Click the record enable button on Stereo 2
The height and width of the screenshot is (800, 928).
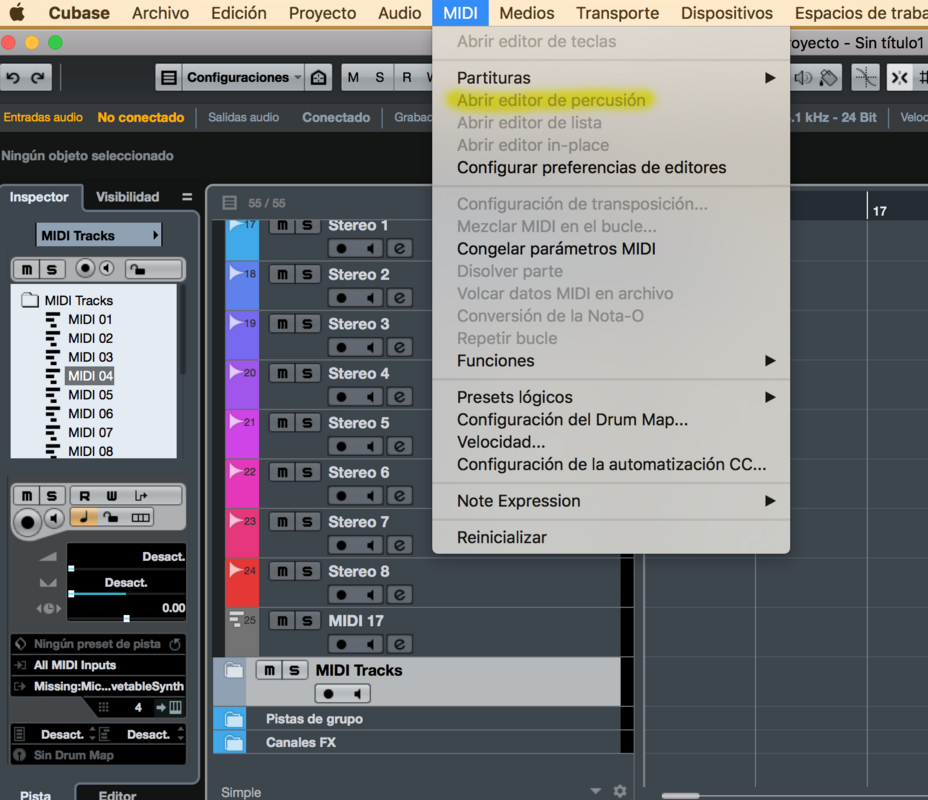pyautogui.click(x=342, y=298)
